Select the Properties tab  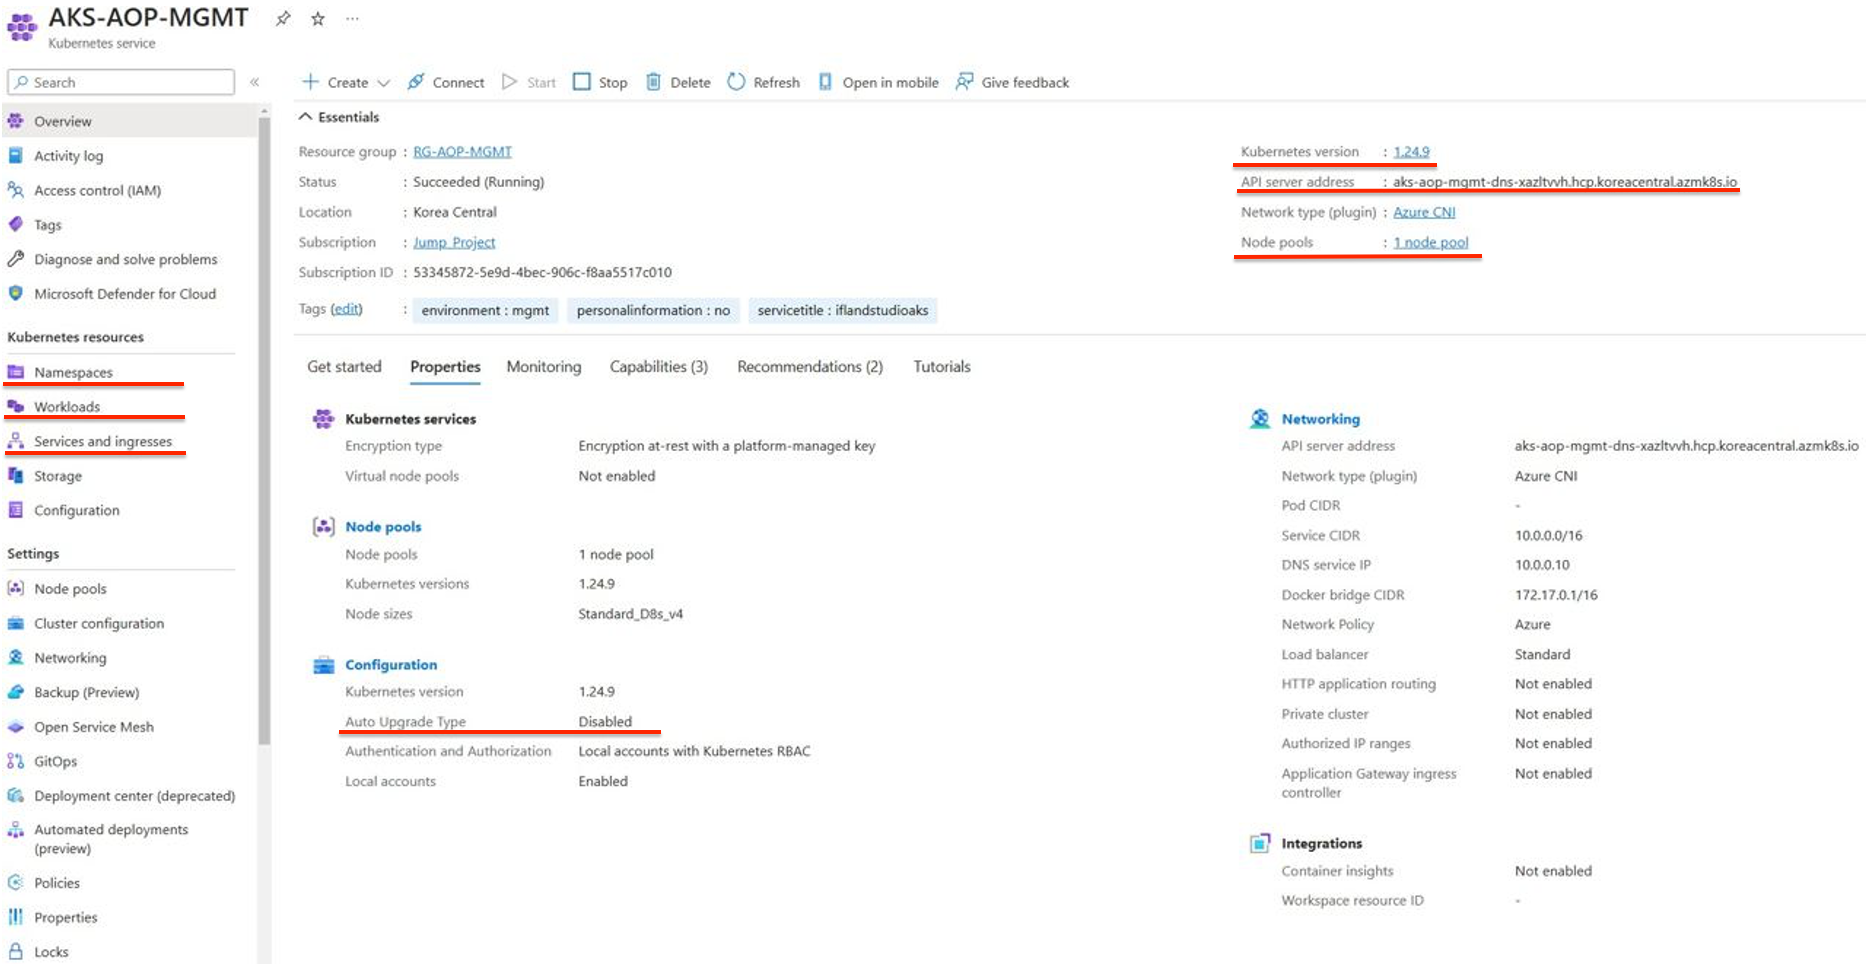(x=445, y=367)
